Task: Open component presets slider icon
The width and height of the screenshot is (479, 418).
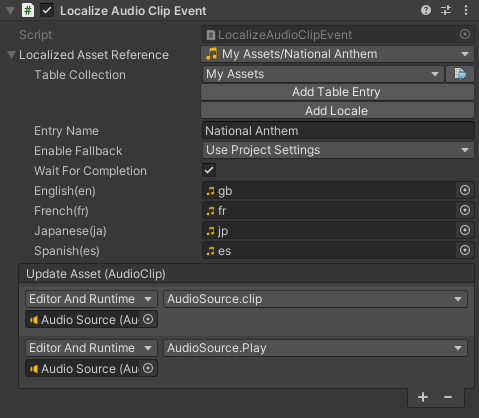Action: [446, 10]
